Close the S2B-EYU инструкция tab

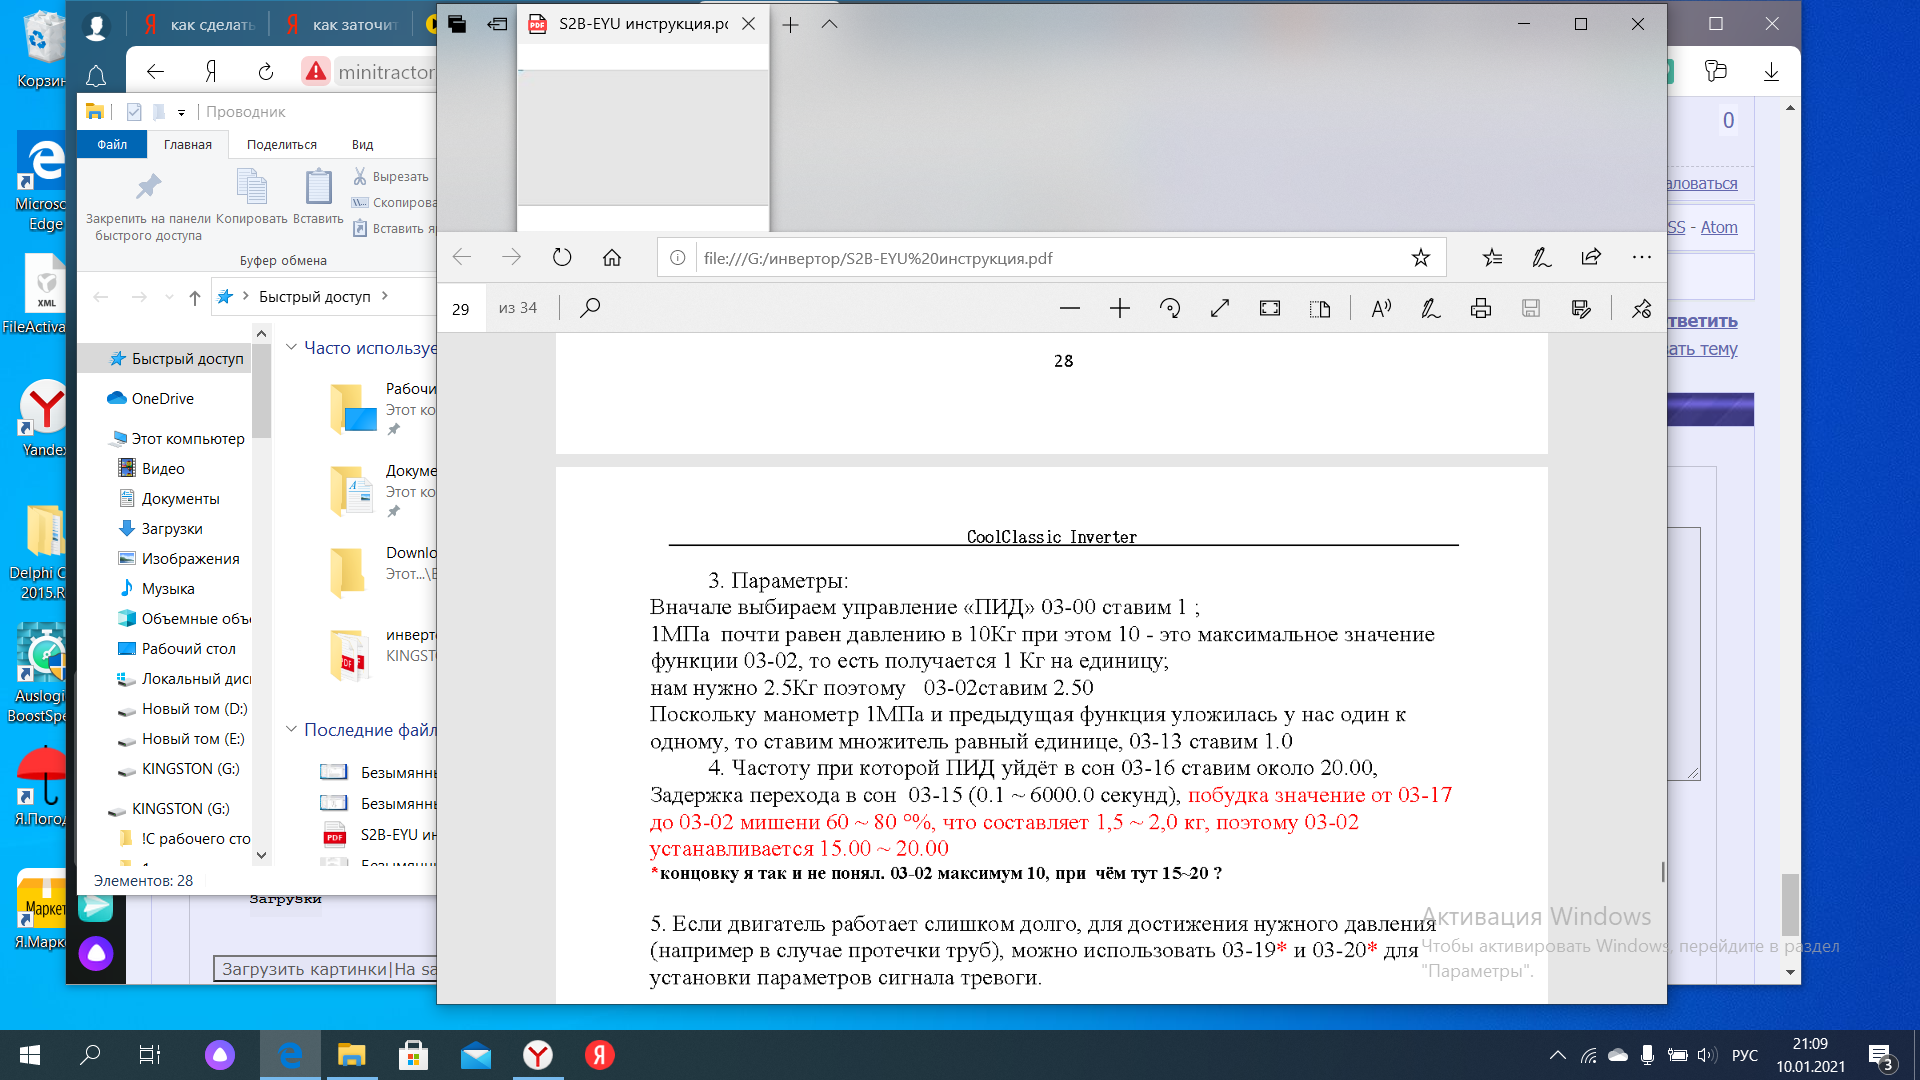(748, 24)
